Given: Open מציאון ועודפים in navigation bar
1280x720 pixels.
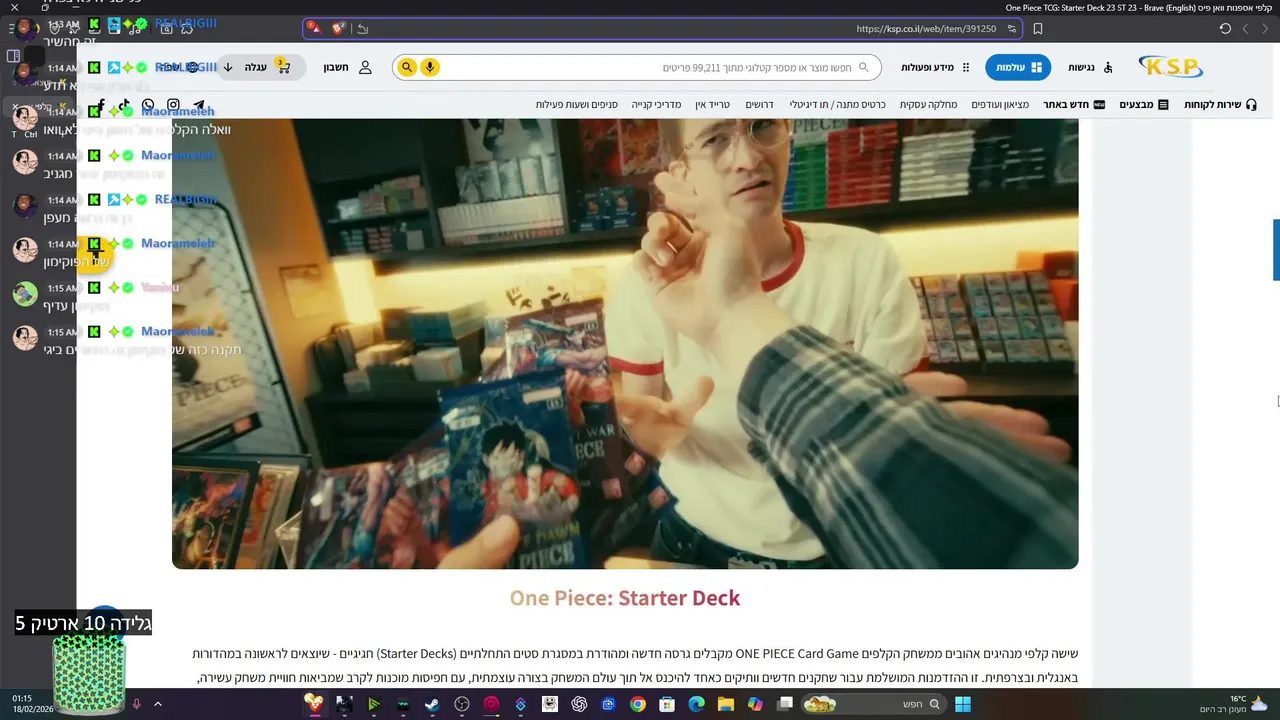Looking at the screenshot, I should pyautogui.click(x=1000, y=104).
